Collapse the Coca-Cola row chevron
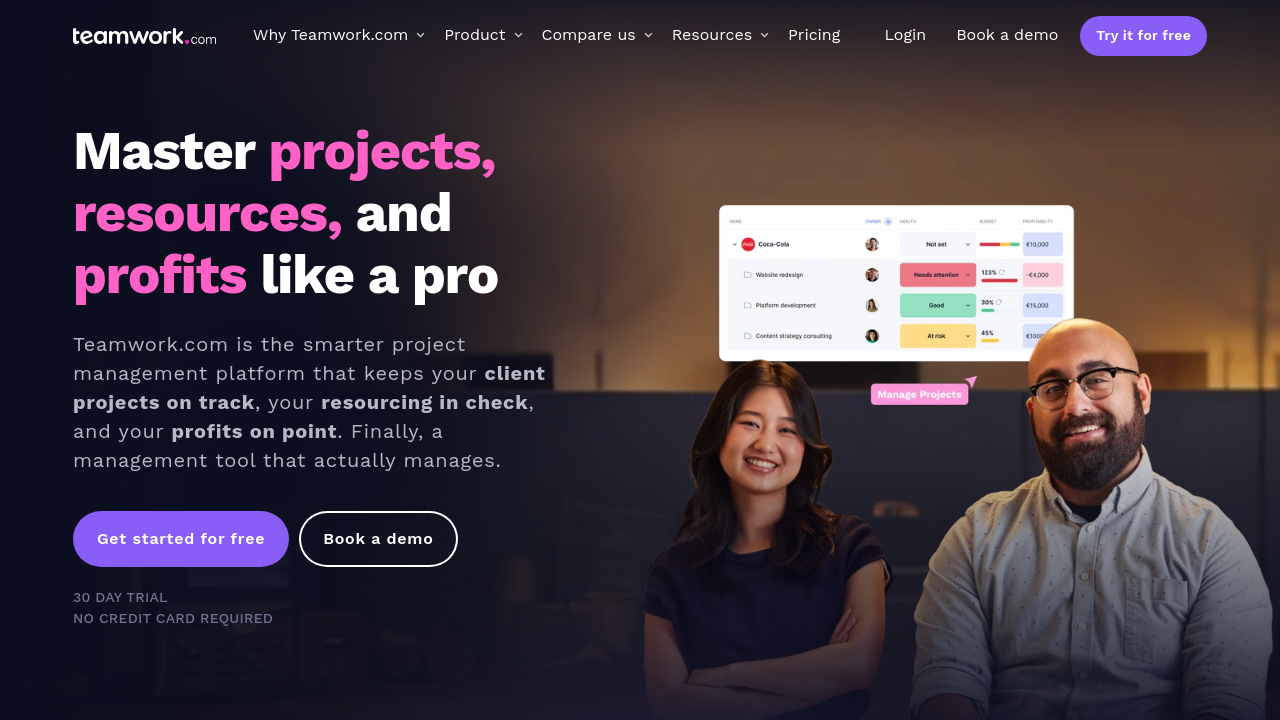 [734, 244]
